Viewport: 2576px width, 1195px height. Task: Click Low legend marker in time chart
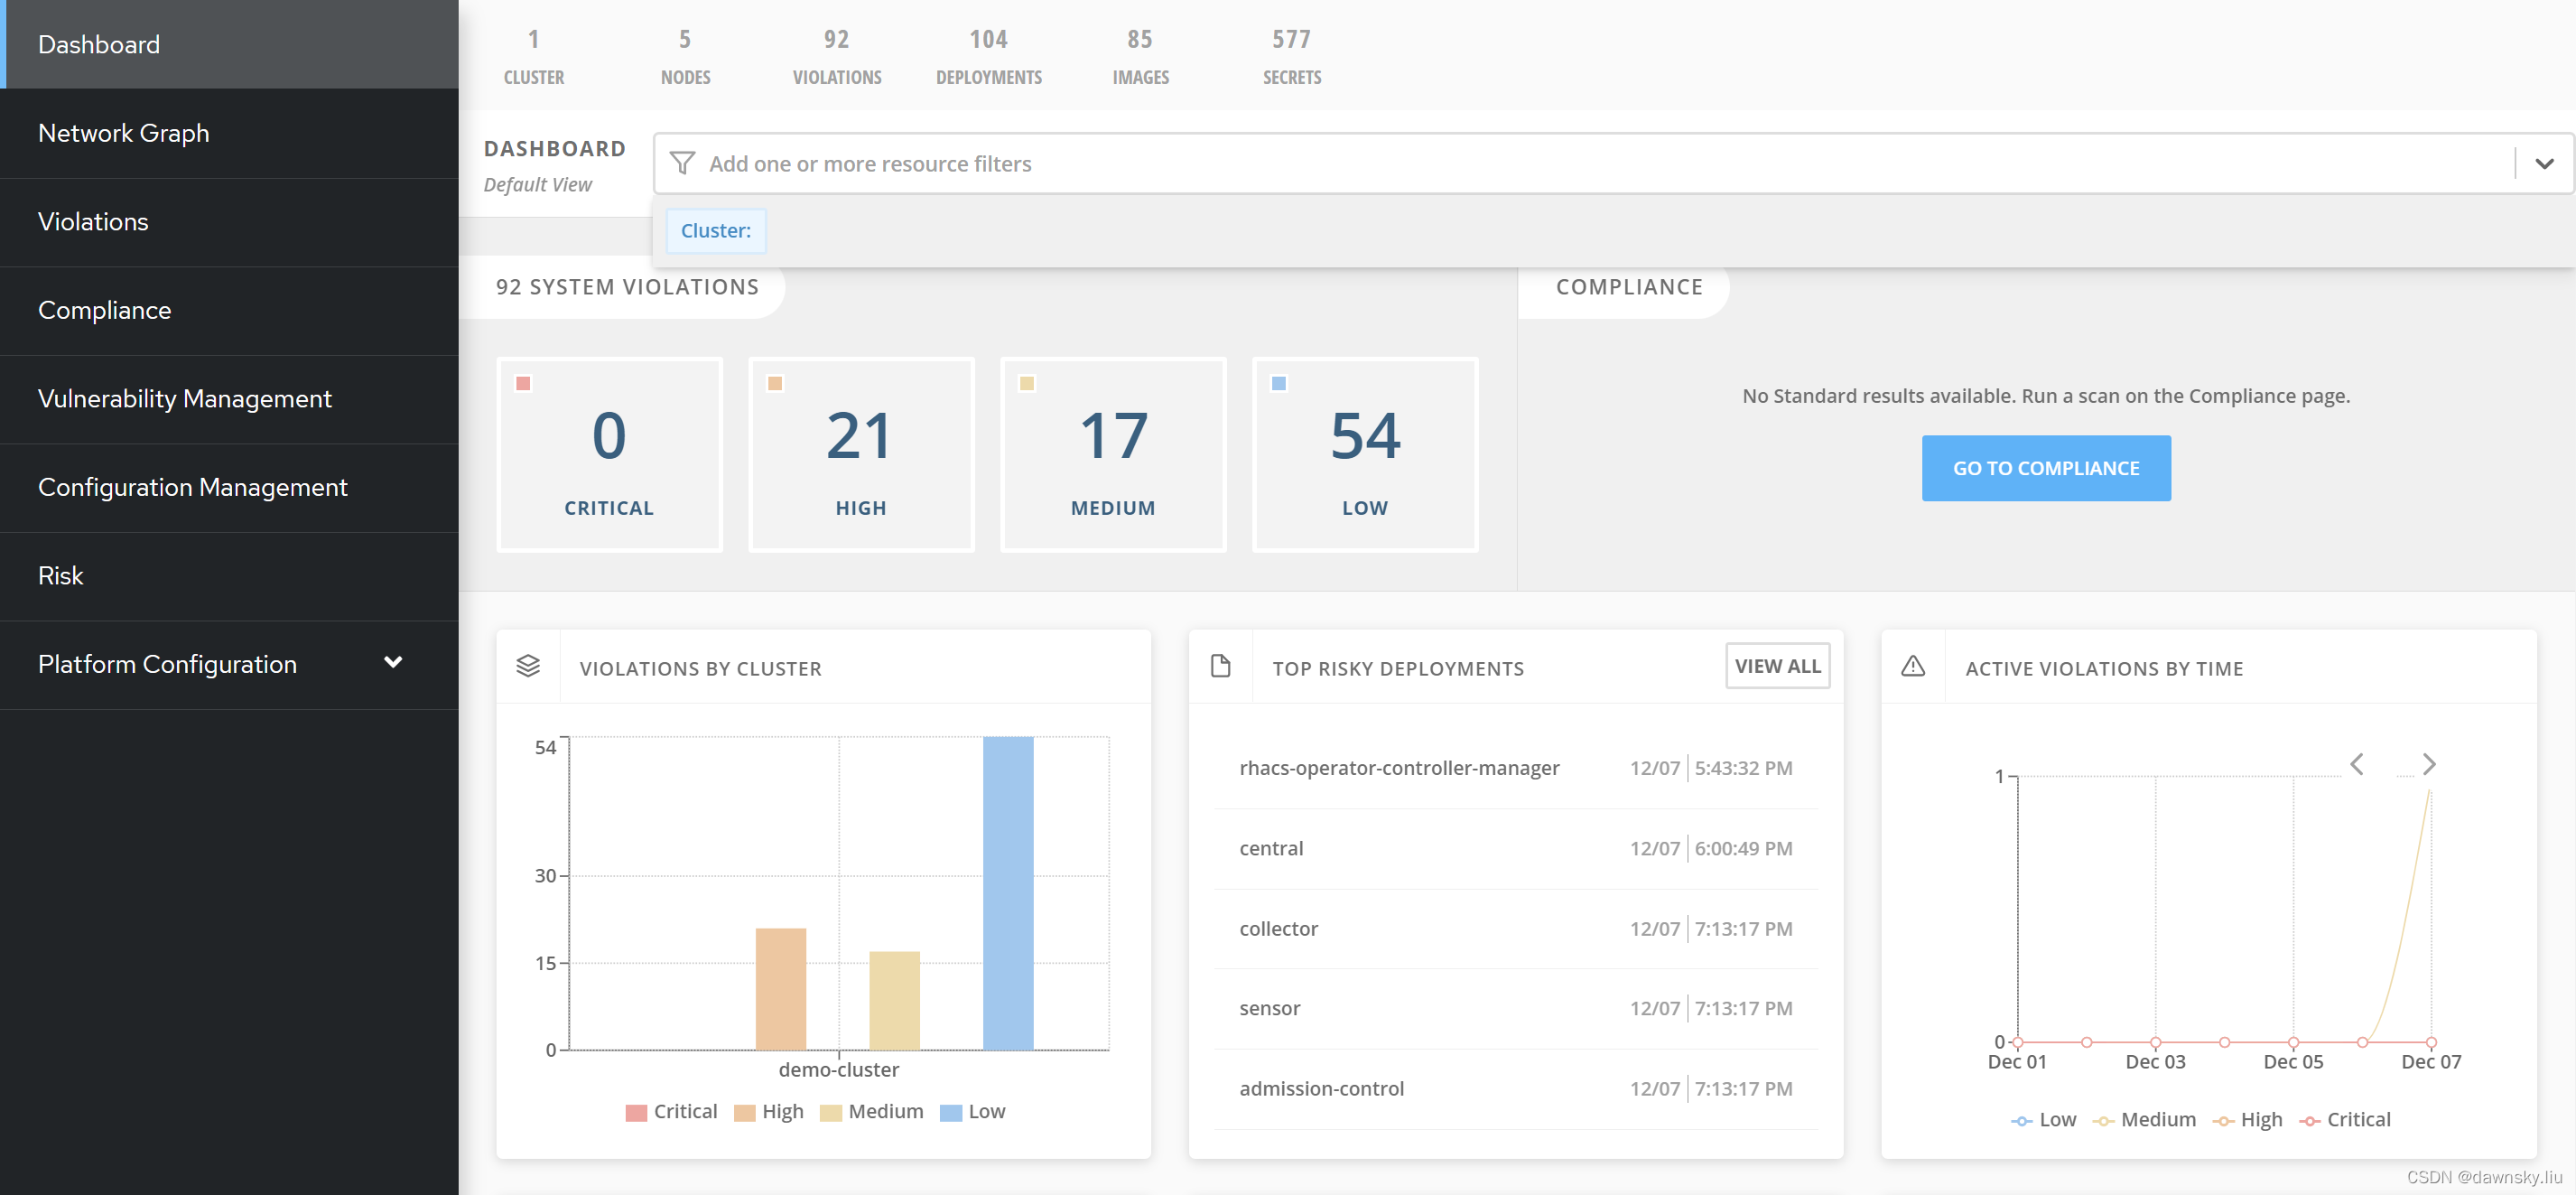point(2022,1120)
